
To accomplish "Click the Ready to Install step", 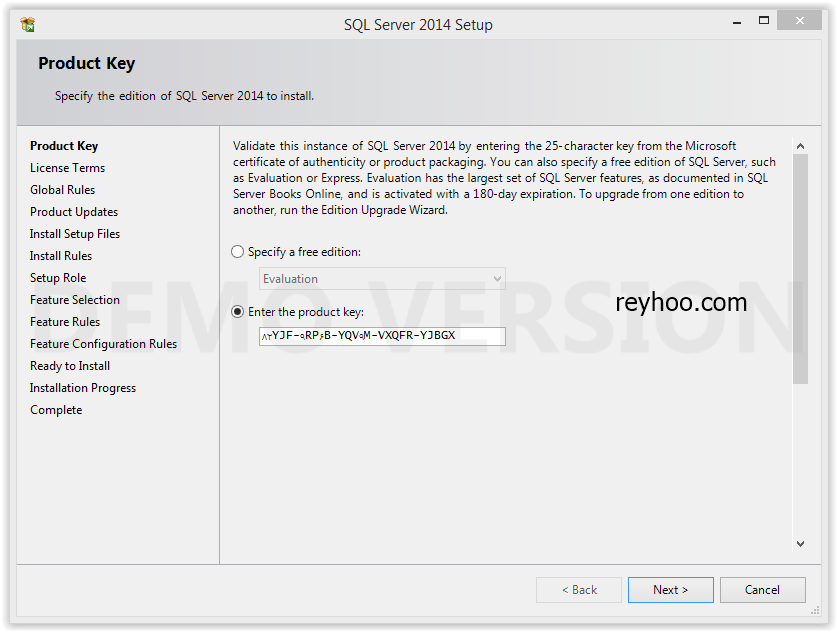I will tap(70, 366).
